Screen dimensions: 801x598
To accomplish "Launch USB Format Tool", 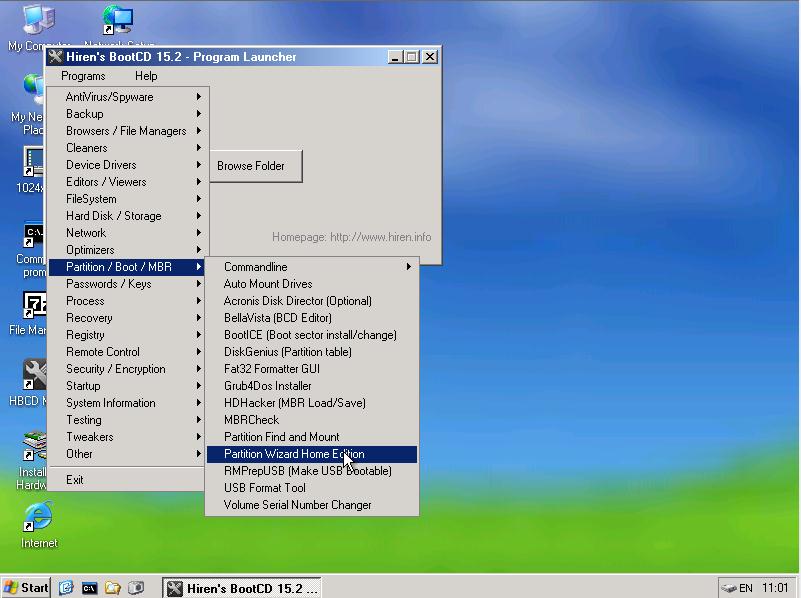I will pyautogui.click(x=312, y=488).
